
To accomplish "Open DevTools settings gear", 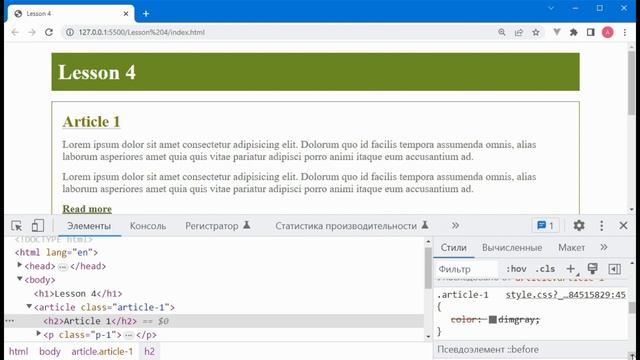I will [x=579, y=225].
